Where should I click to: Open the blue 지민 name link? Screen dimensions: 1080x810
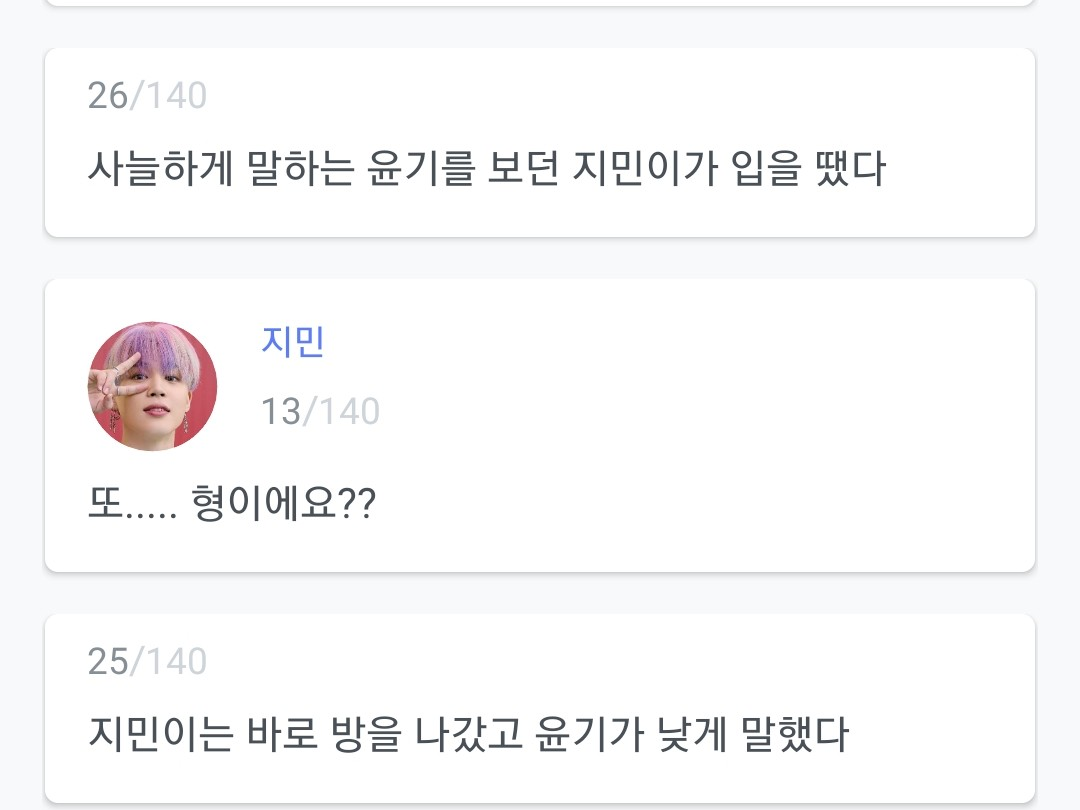292,342
